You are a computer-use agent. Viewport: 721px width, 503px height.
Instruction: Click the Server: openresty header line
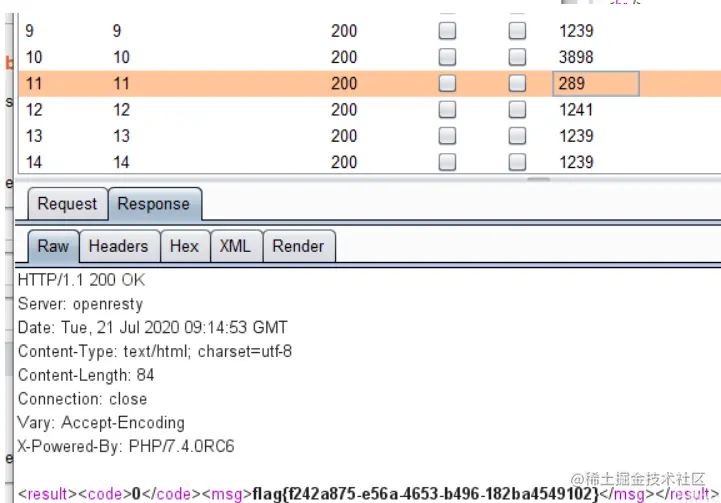click(80, 304)
